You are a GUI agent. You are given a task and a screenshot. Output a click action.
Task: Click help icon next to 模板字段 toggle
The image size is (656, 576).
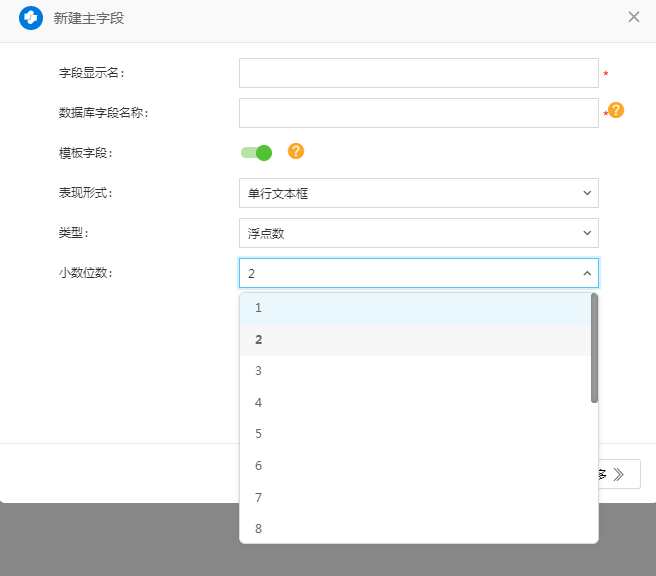tap(295, 151)
